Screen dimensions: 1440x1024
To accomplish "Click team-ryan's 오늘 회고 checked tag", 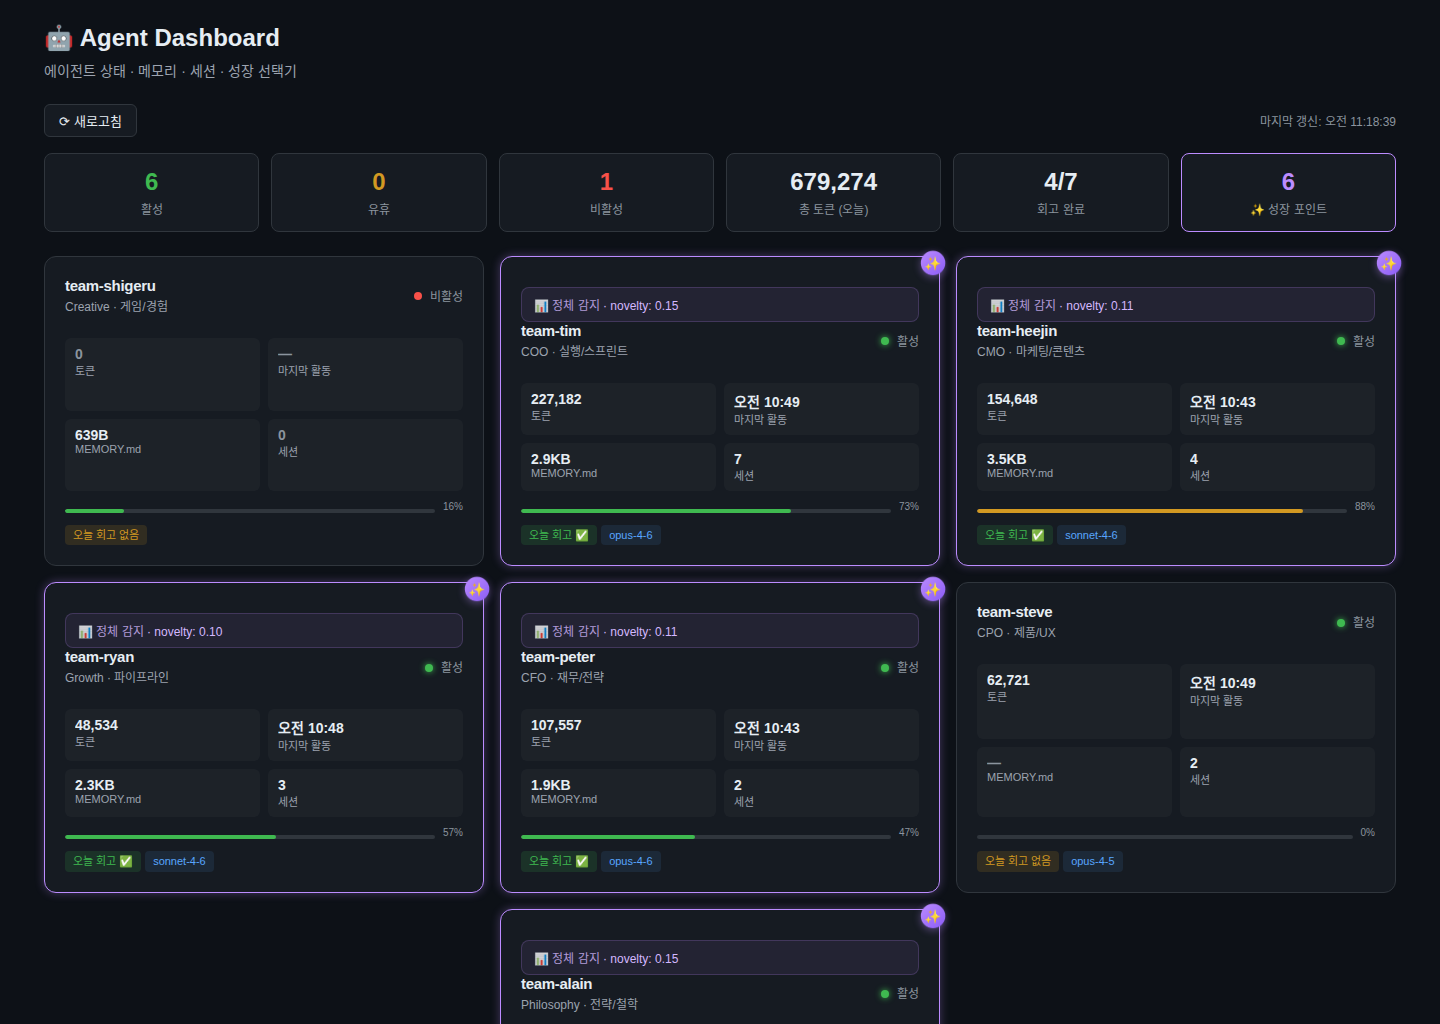I will coord(102,861).
